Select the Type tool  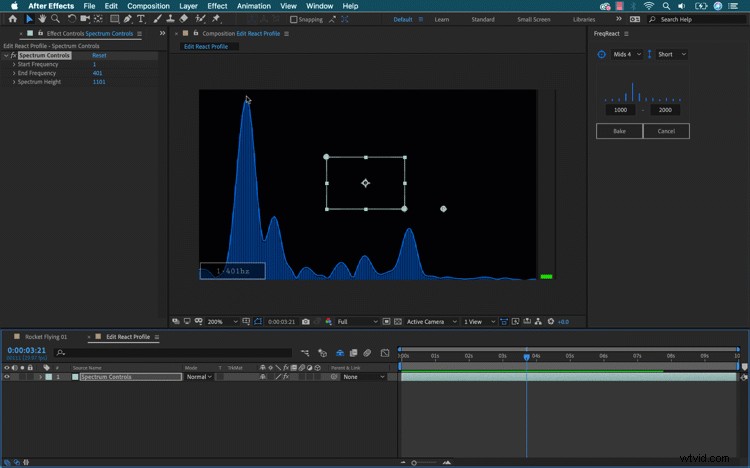coord(141,19)
